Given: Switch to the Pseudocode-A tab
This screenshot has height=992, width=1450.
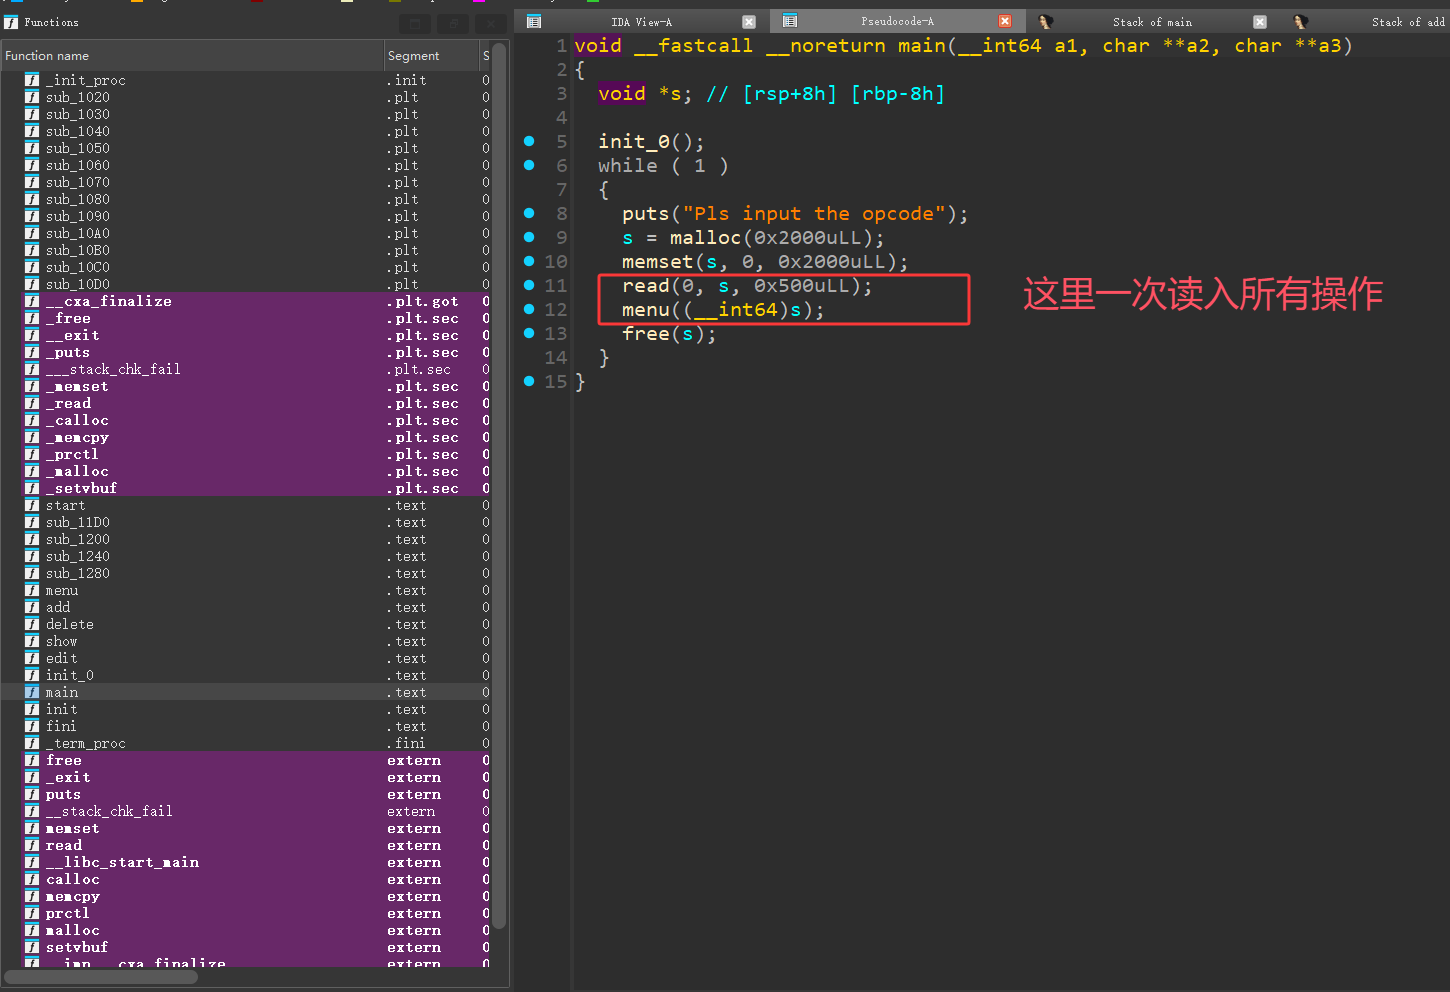Looking at the screenshot, I should pos(897,21).
